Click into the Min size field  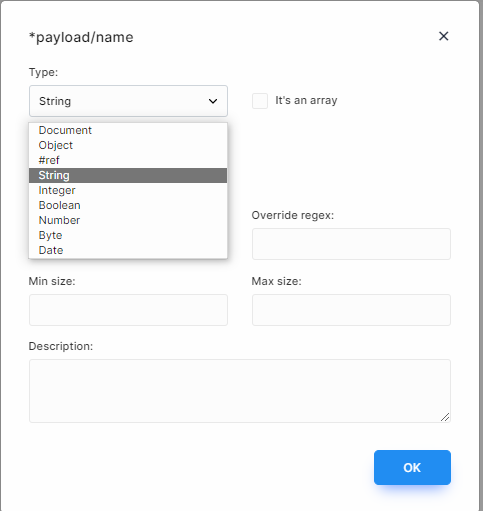coord(128,310)
